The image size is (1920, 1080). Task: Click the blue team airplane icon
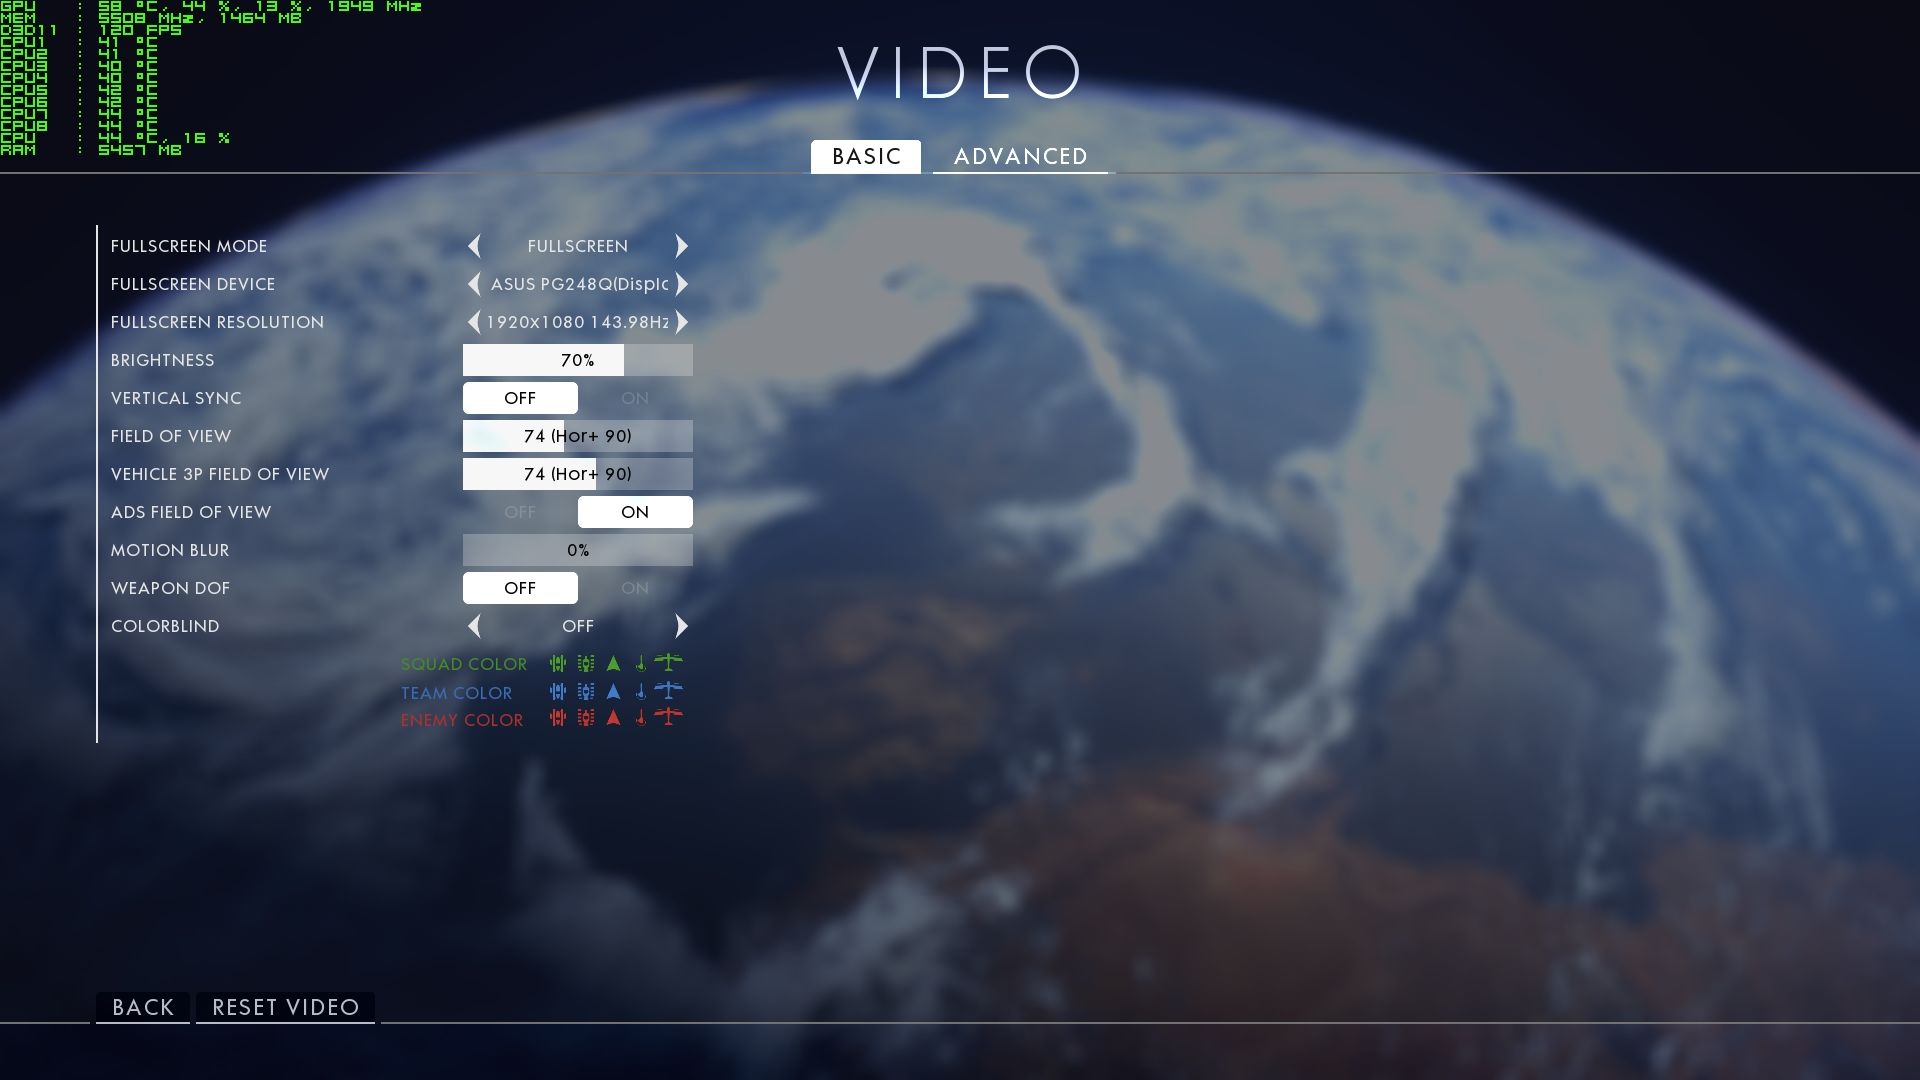tap(668, 690)
